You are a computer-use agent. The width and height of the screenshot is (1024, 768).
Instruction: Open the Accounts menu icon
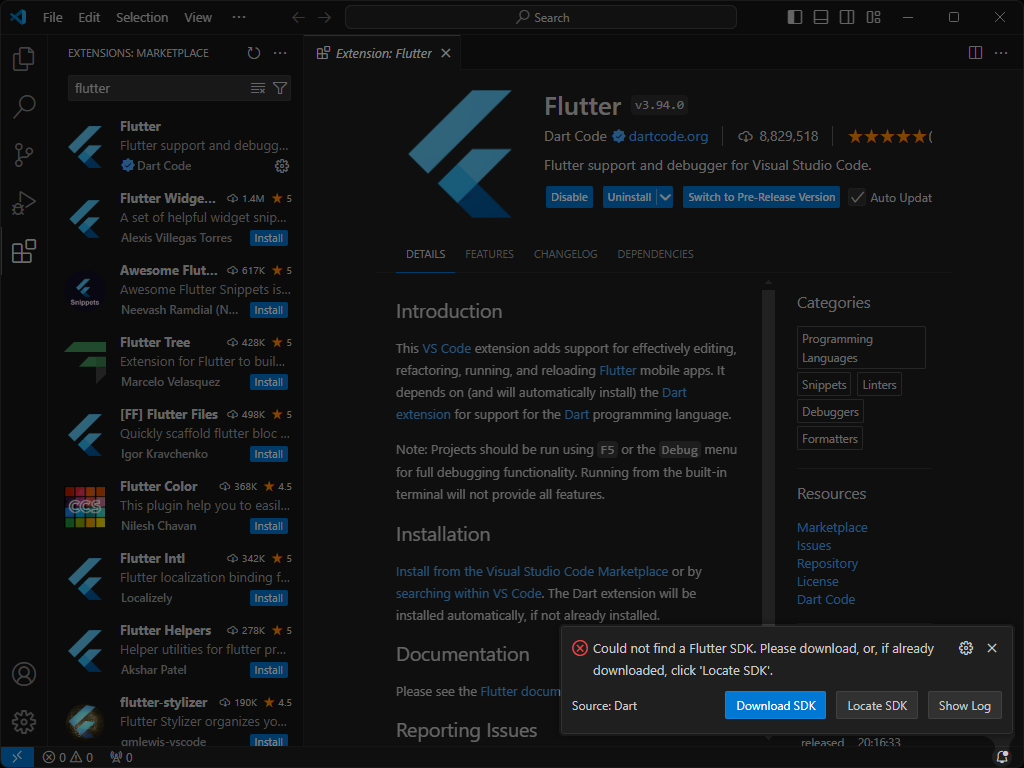24,674
